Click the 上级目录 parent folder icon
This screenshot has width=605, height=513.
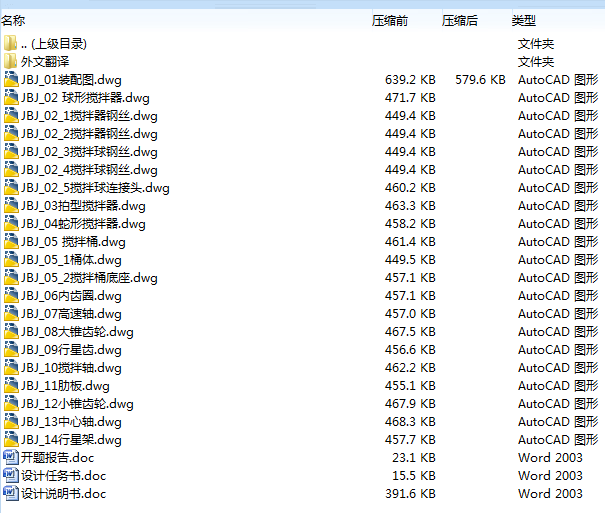point(11,43)
